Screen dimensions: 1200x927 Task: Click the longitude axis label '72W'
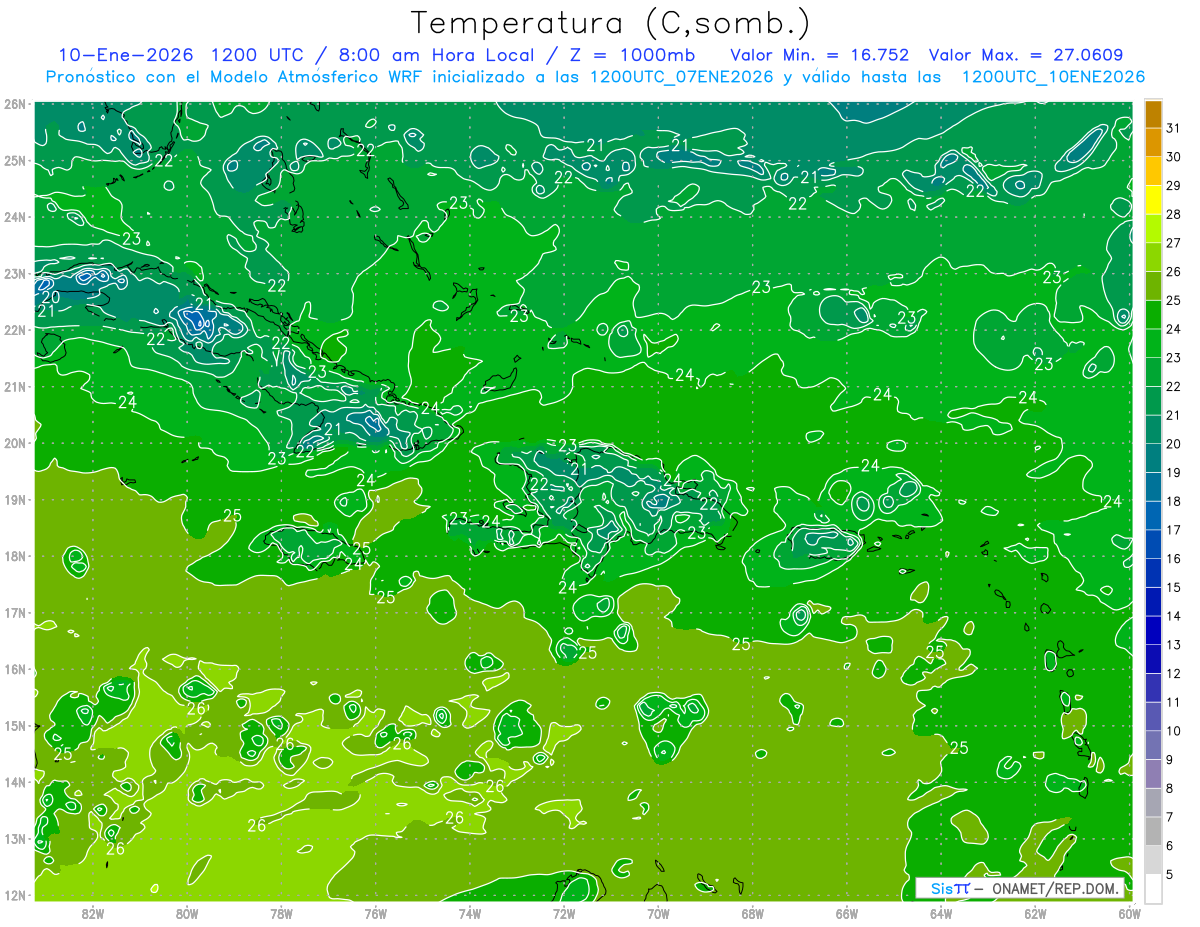564,913
